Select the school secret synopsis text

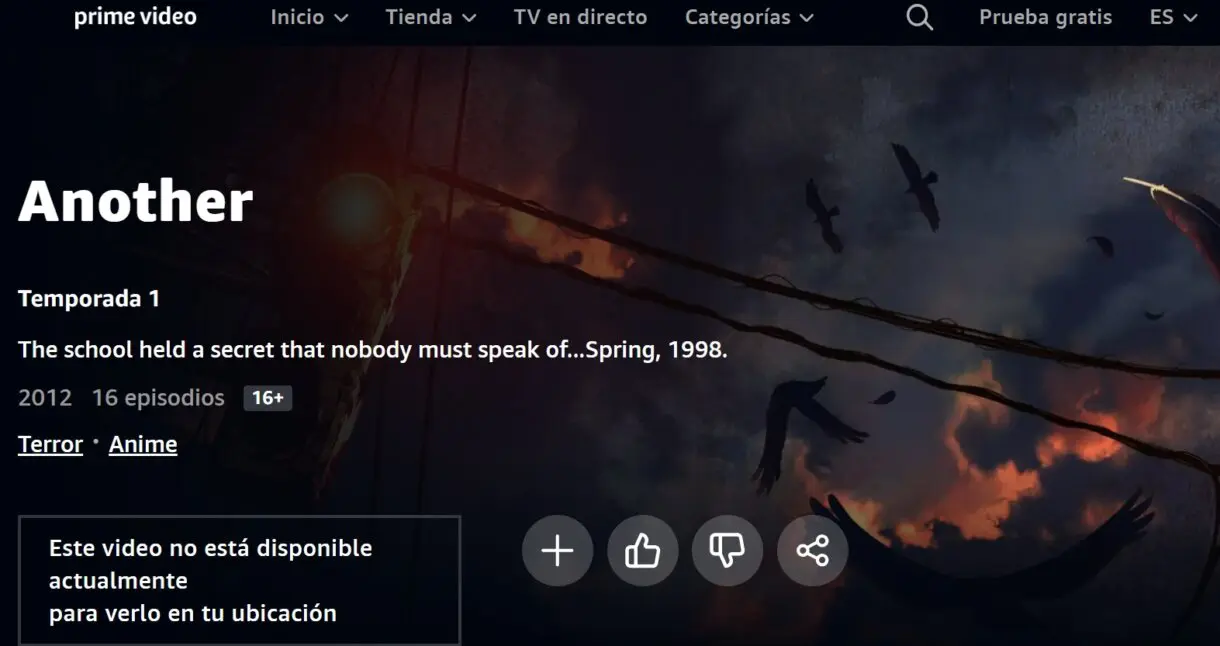pyautogui.click(x=373, y=350)
